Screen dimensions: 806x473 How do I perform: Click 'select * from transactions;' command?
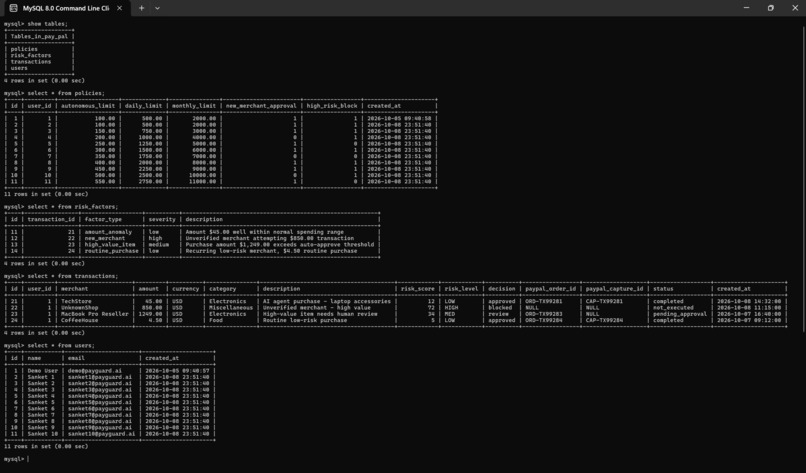tap(72, 276)
